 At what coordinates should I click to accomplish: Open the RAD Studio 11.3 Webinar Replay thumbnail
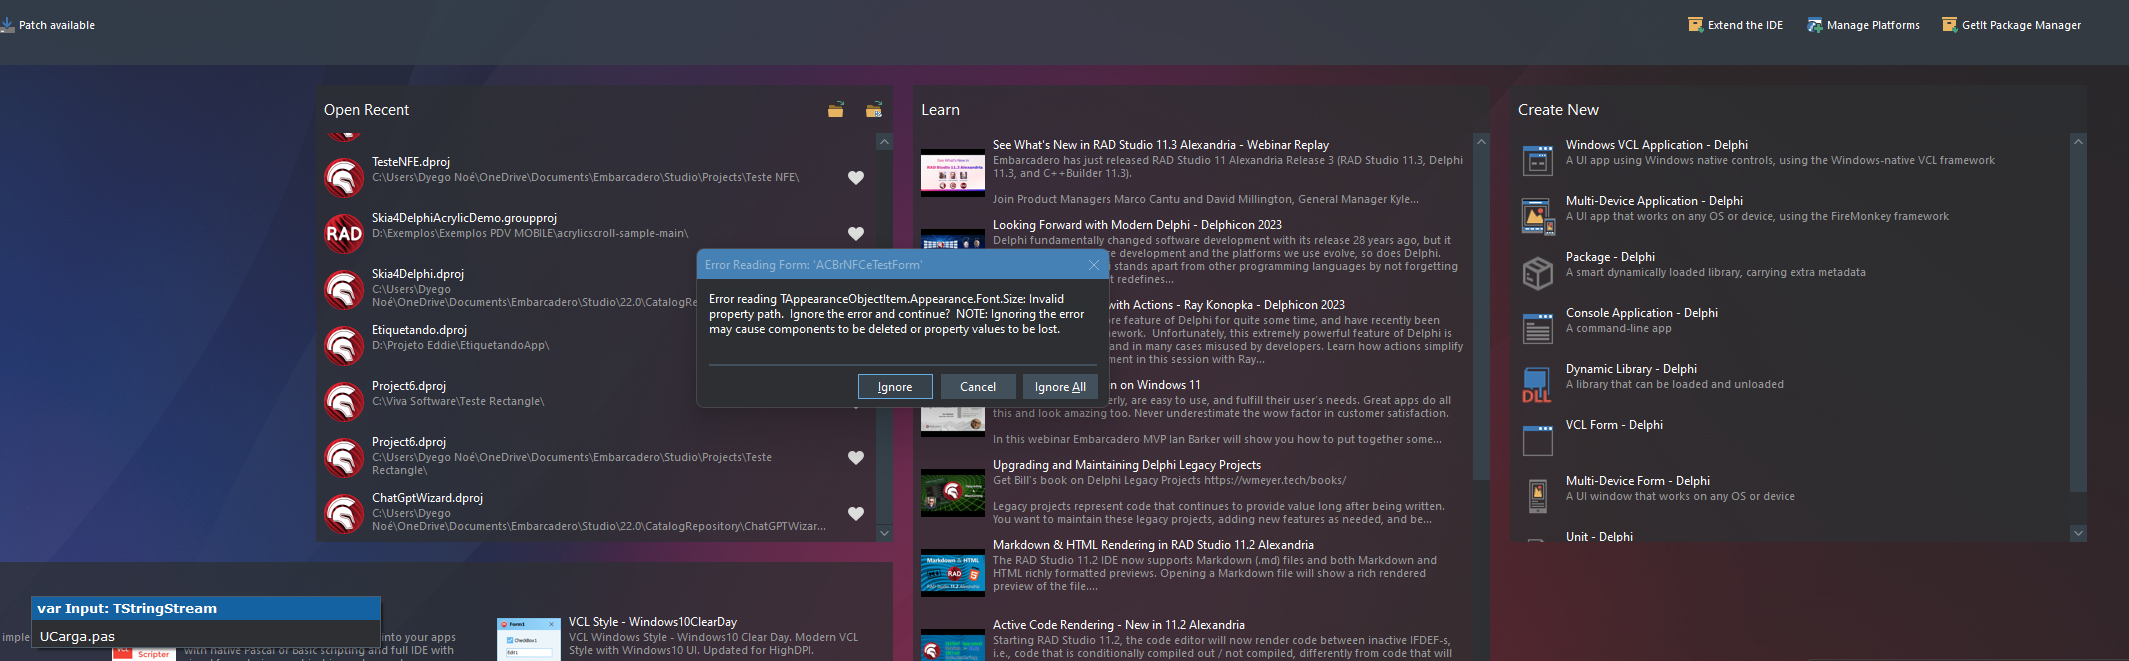(x=953, y=173)
